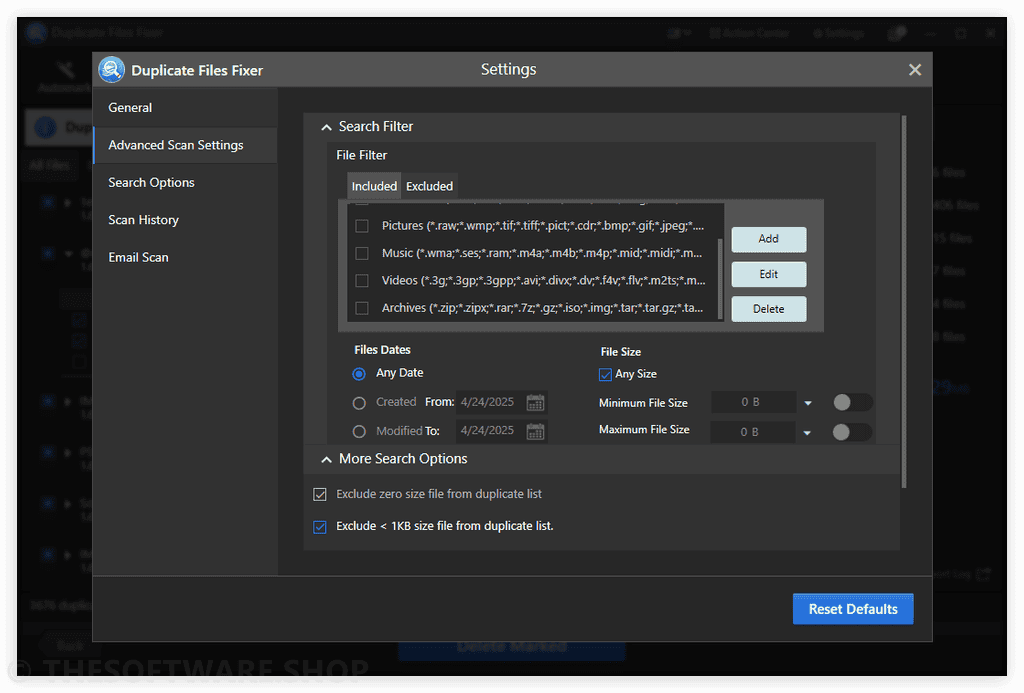Open Maximum File Size unit dropdown
This screenshot has width=1024, height=693.
point(807,432)
